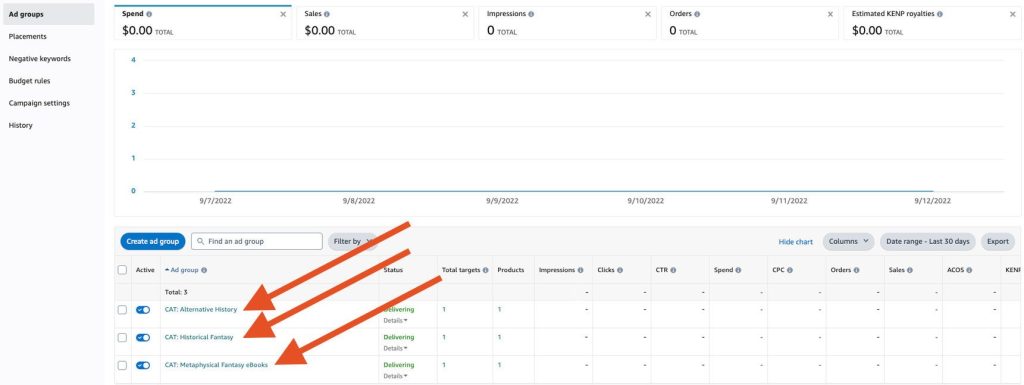Toggle active switch for CAT: Metaphysical Fantasy eBooks
1024x385 pixels.
pos(143,365)
